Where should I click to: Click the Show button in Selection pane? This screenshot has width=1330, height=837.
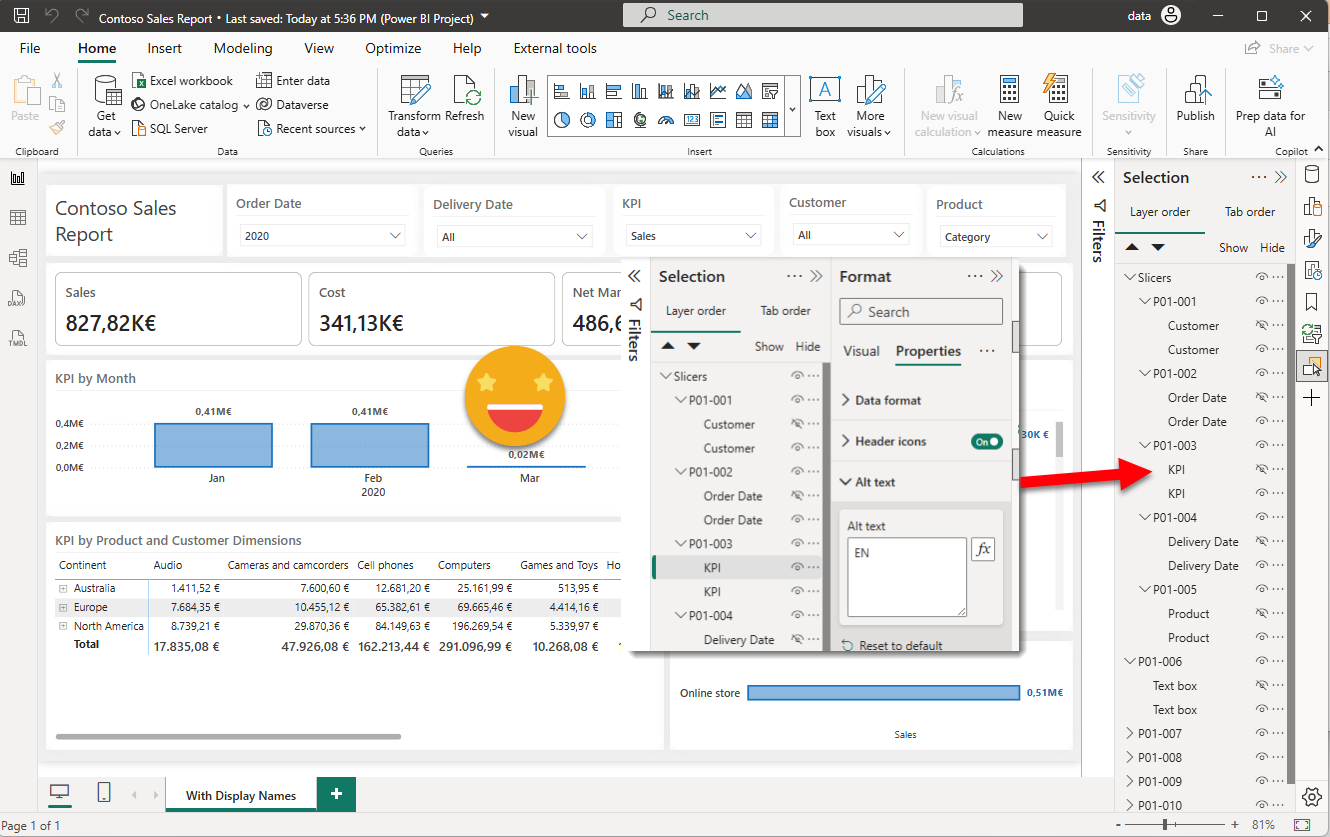[x=1233, y=248]
